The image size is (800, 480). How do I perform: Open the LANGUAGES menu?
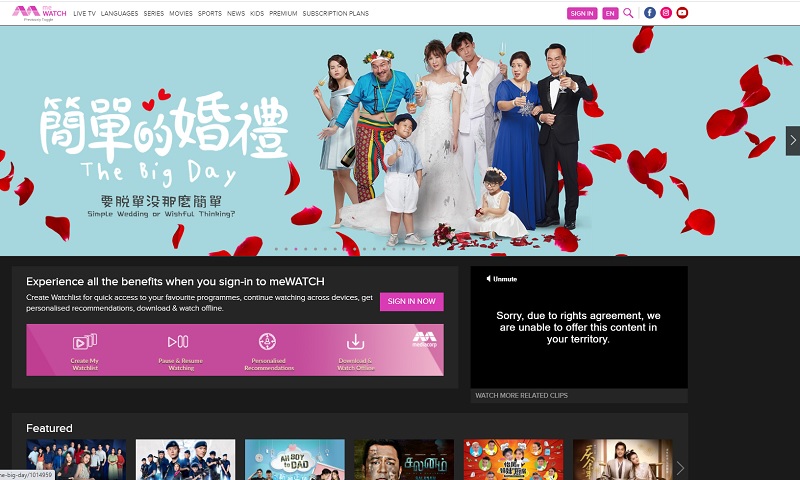[x=119, y=13]
